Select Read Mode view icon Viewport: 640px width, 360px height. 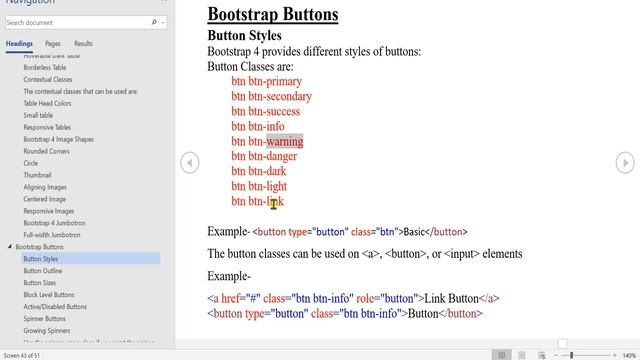(502, 356)
